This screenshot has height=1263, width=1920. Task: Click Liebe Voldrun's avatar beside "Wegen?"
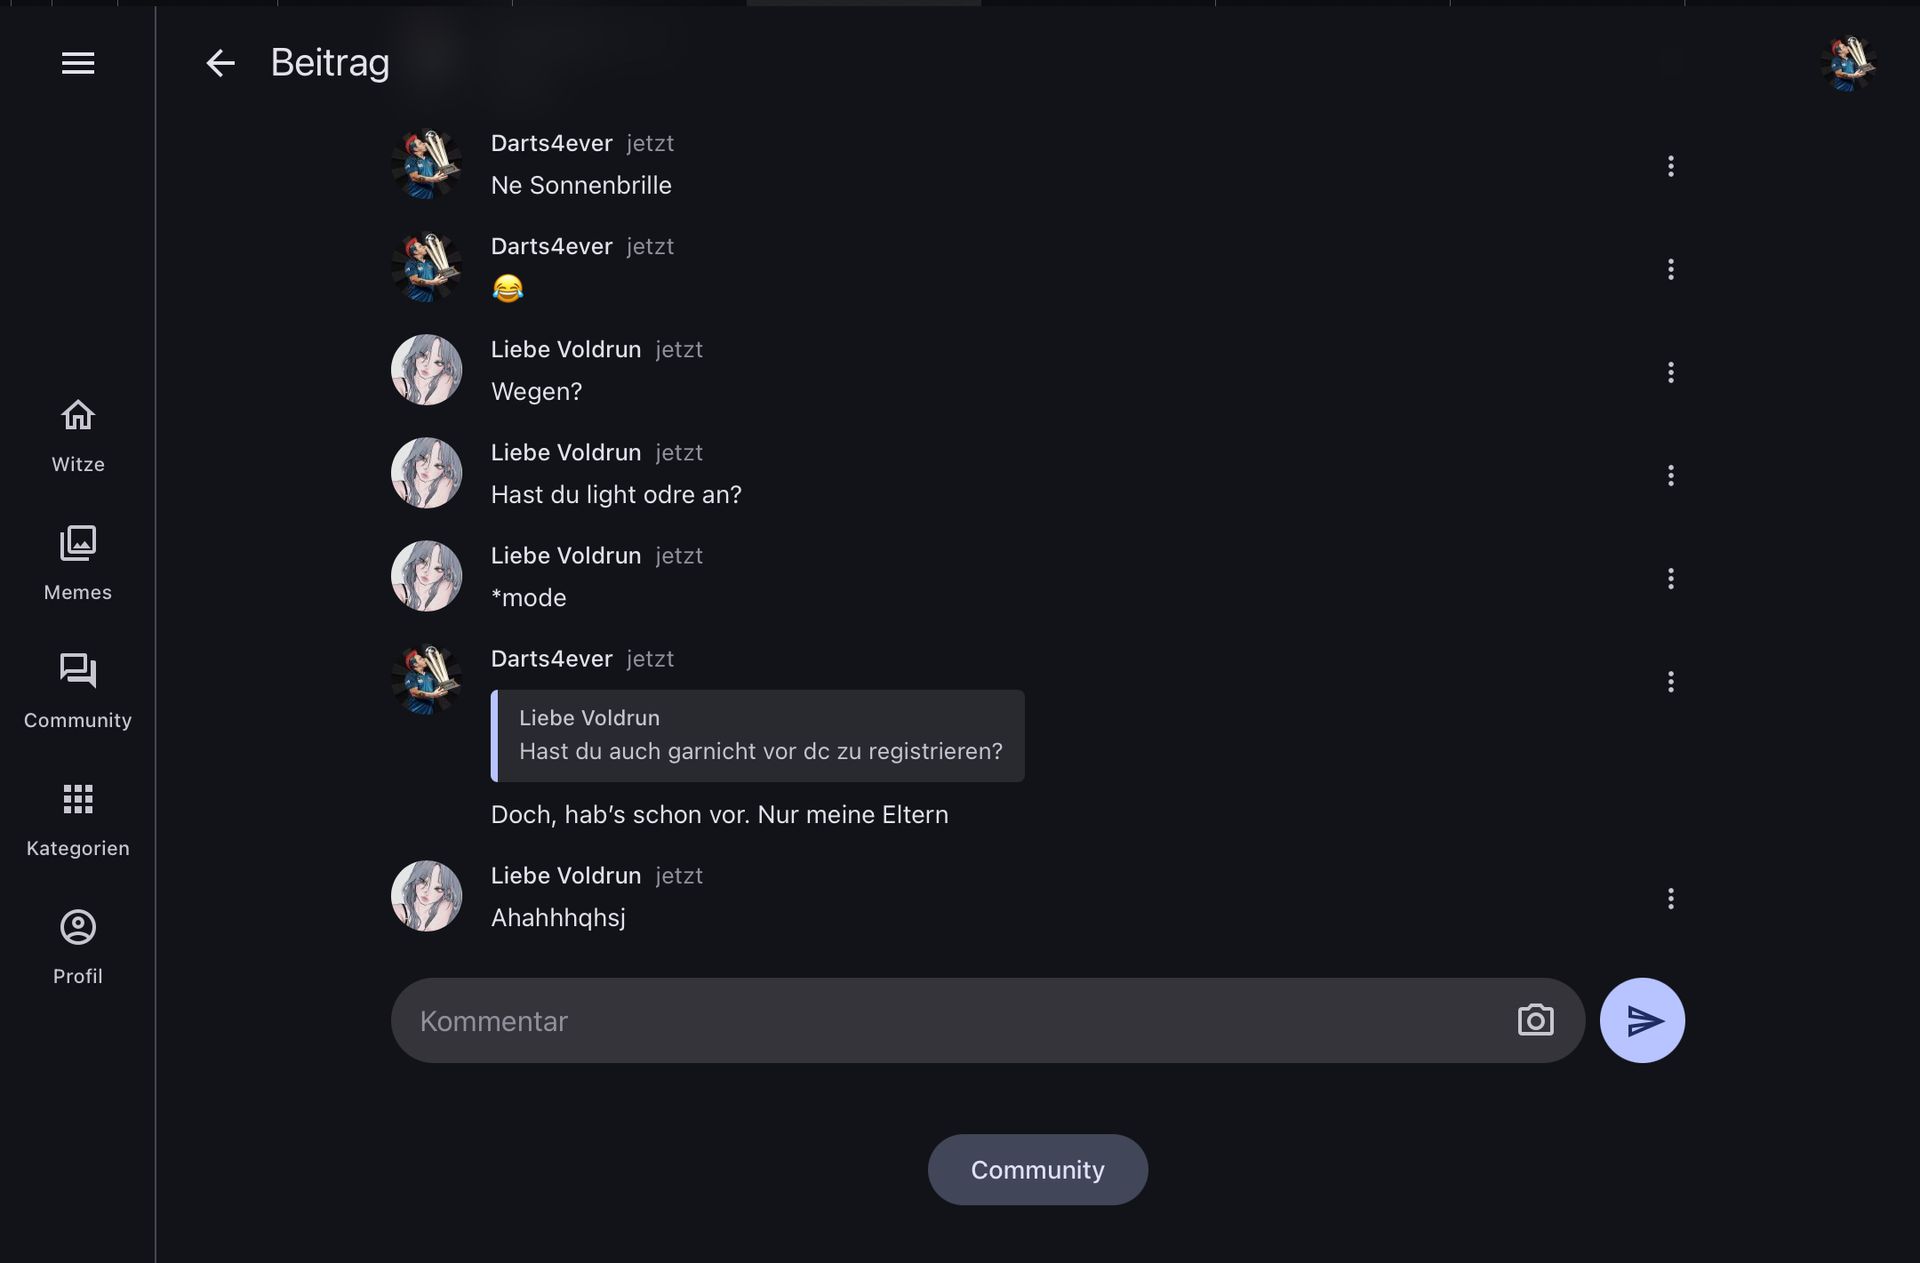click(x=426, y=370)
